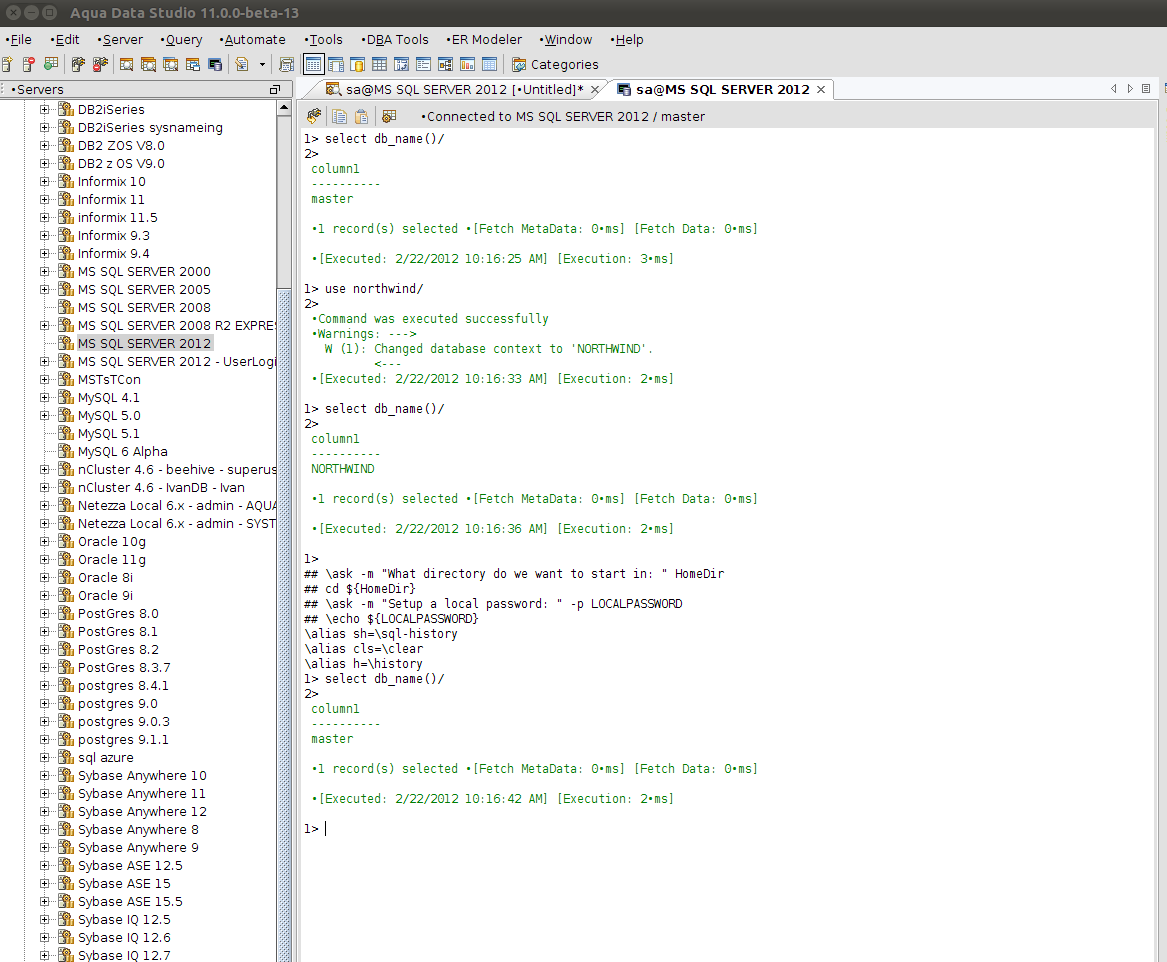Open the dark FluidShell terminal icon
The image size is (1167, 962).
(x=215, y=65)
